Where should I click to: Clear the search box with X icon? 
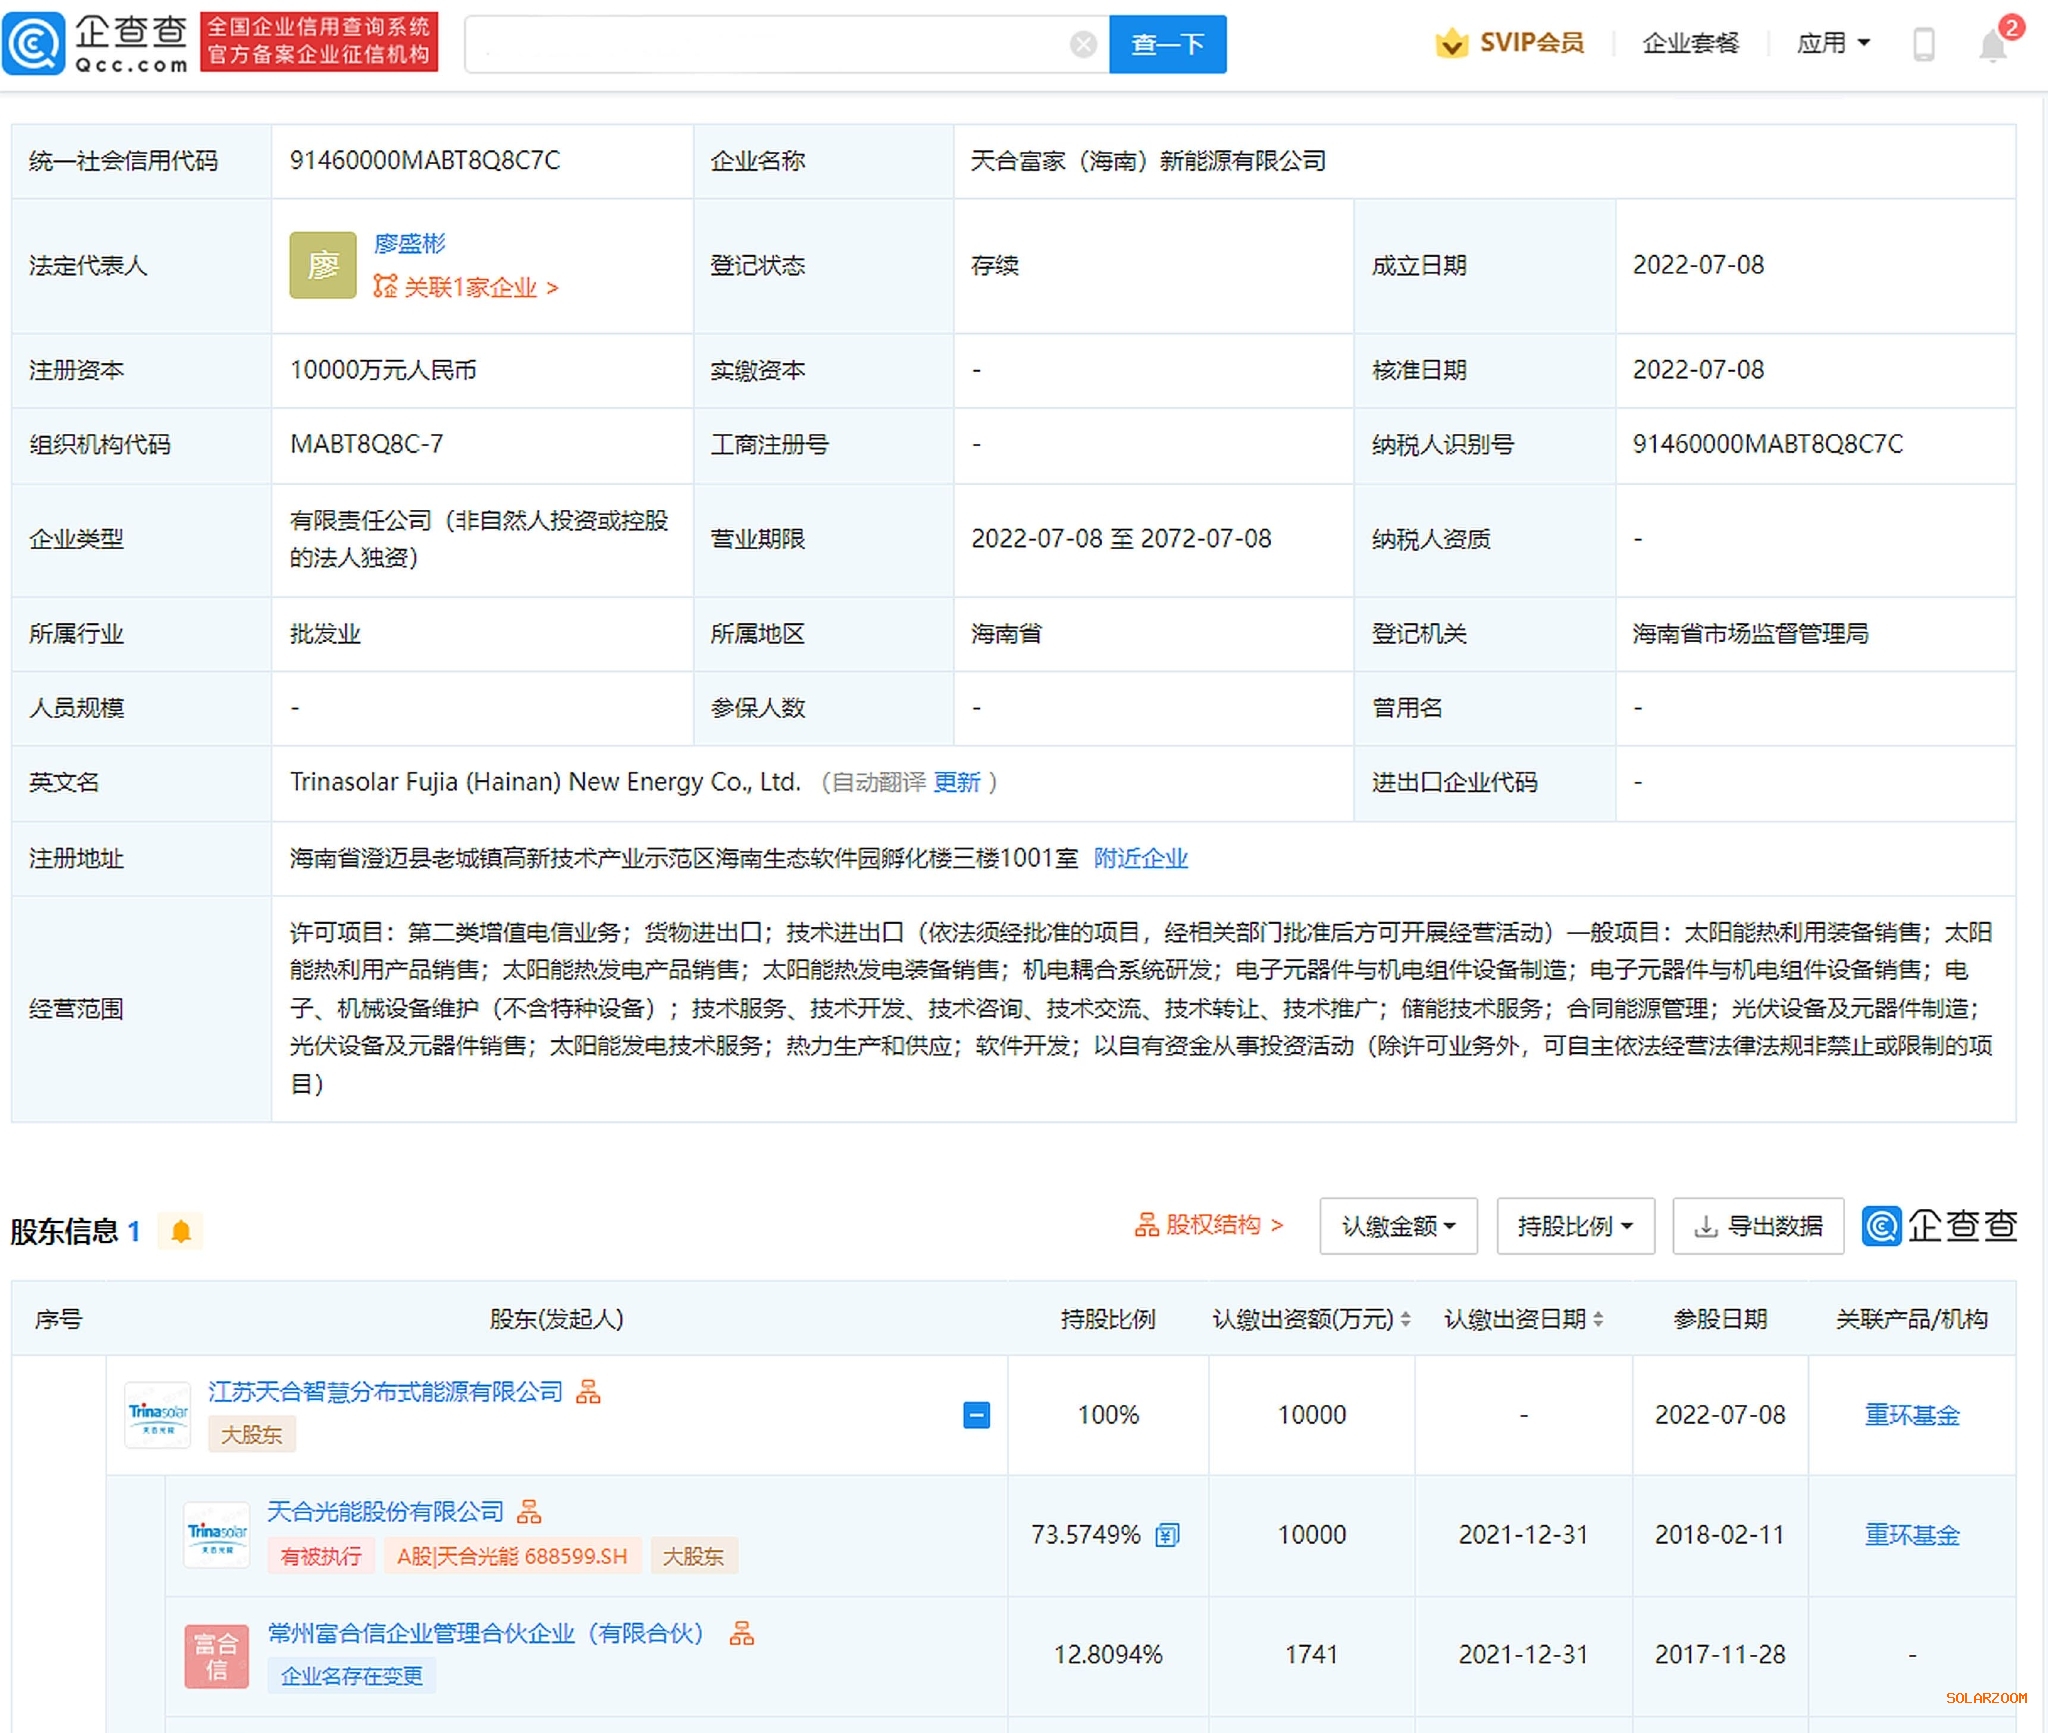[x=1083, y=44]
